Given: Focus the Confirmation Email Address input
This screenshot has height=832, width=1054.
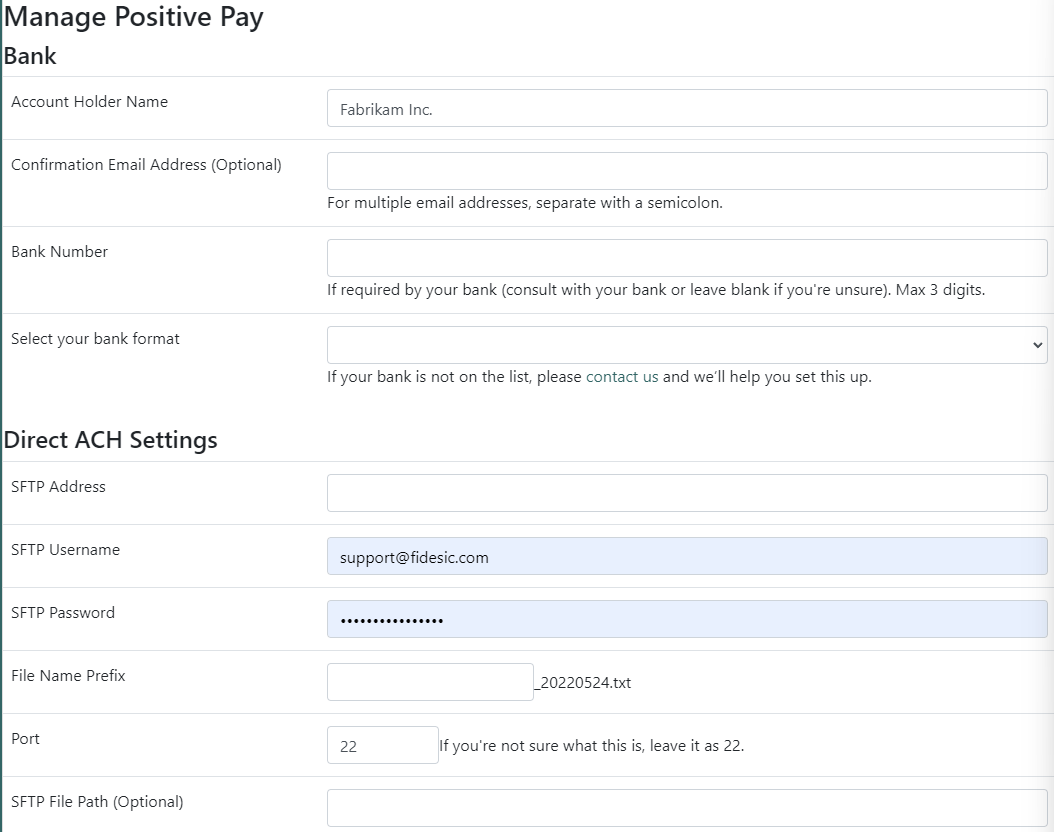Looking at the screenshot, I should pyautogui.click(x=687, y=171).
